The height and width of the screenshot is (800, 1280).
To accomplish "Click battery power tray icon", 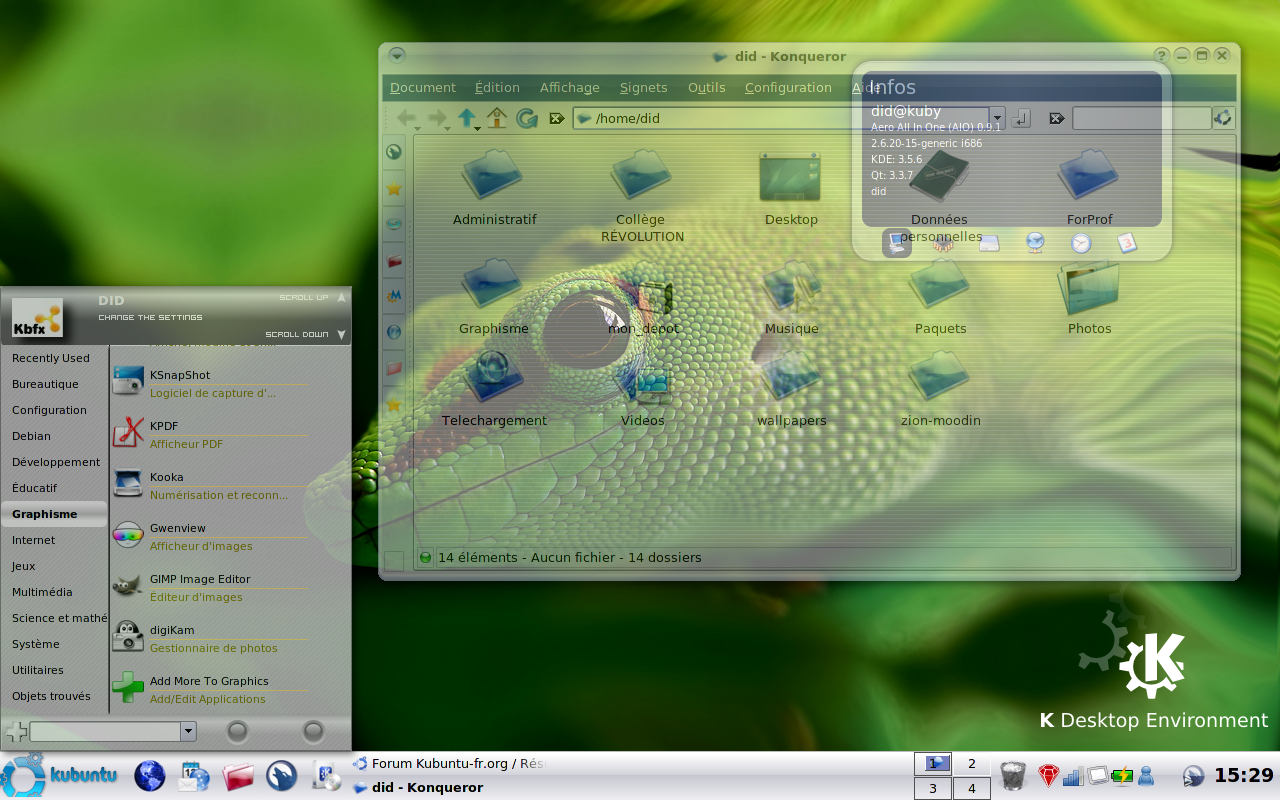I will [x=1122, y=776].
